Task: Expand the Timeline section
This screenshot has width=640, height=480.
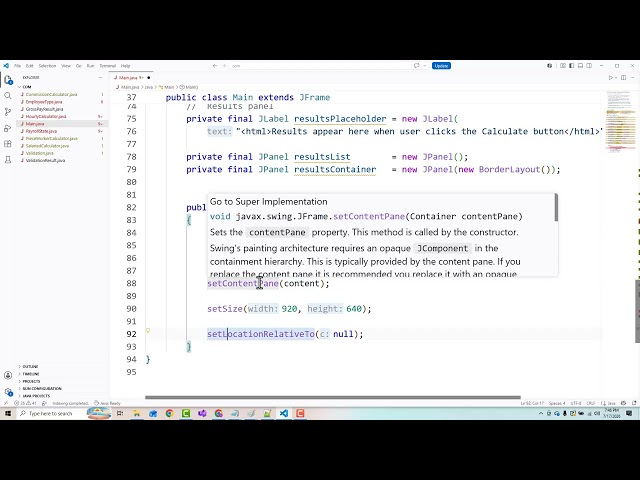Action: point(29,374)
